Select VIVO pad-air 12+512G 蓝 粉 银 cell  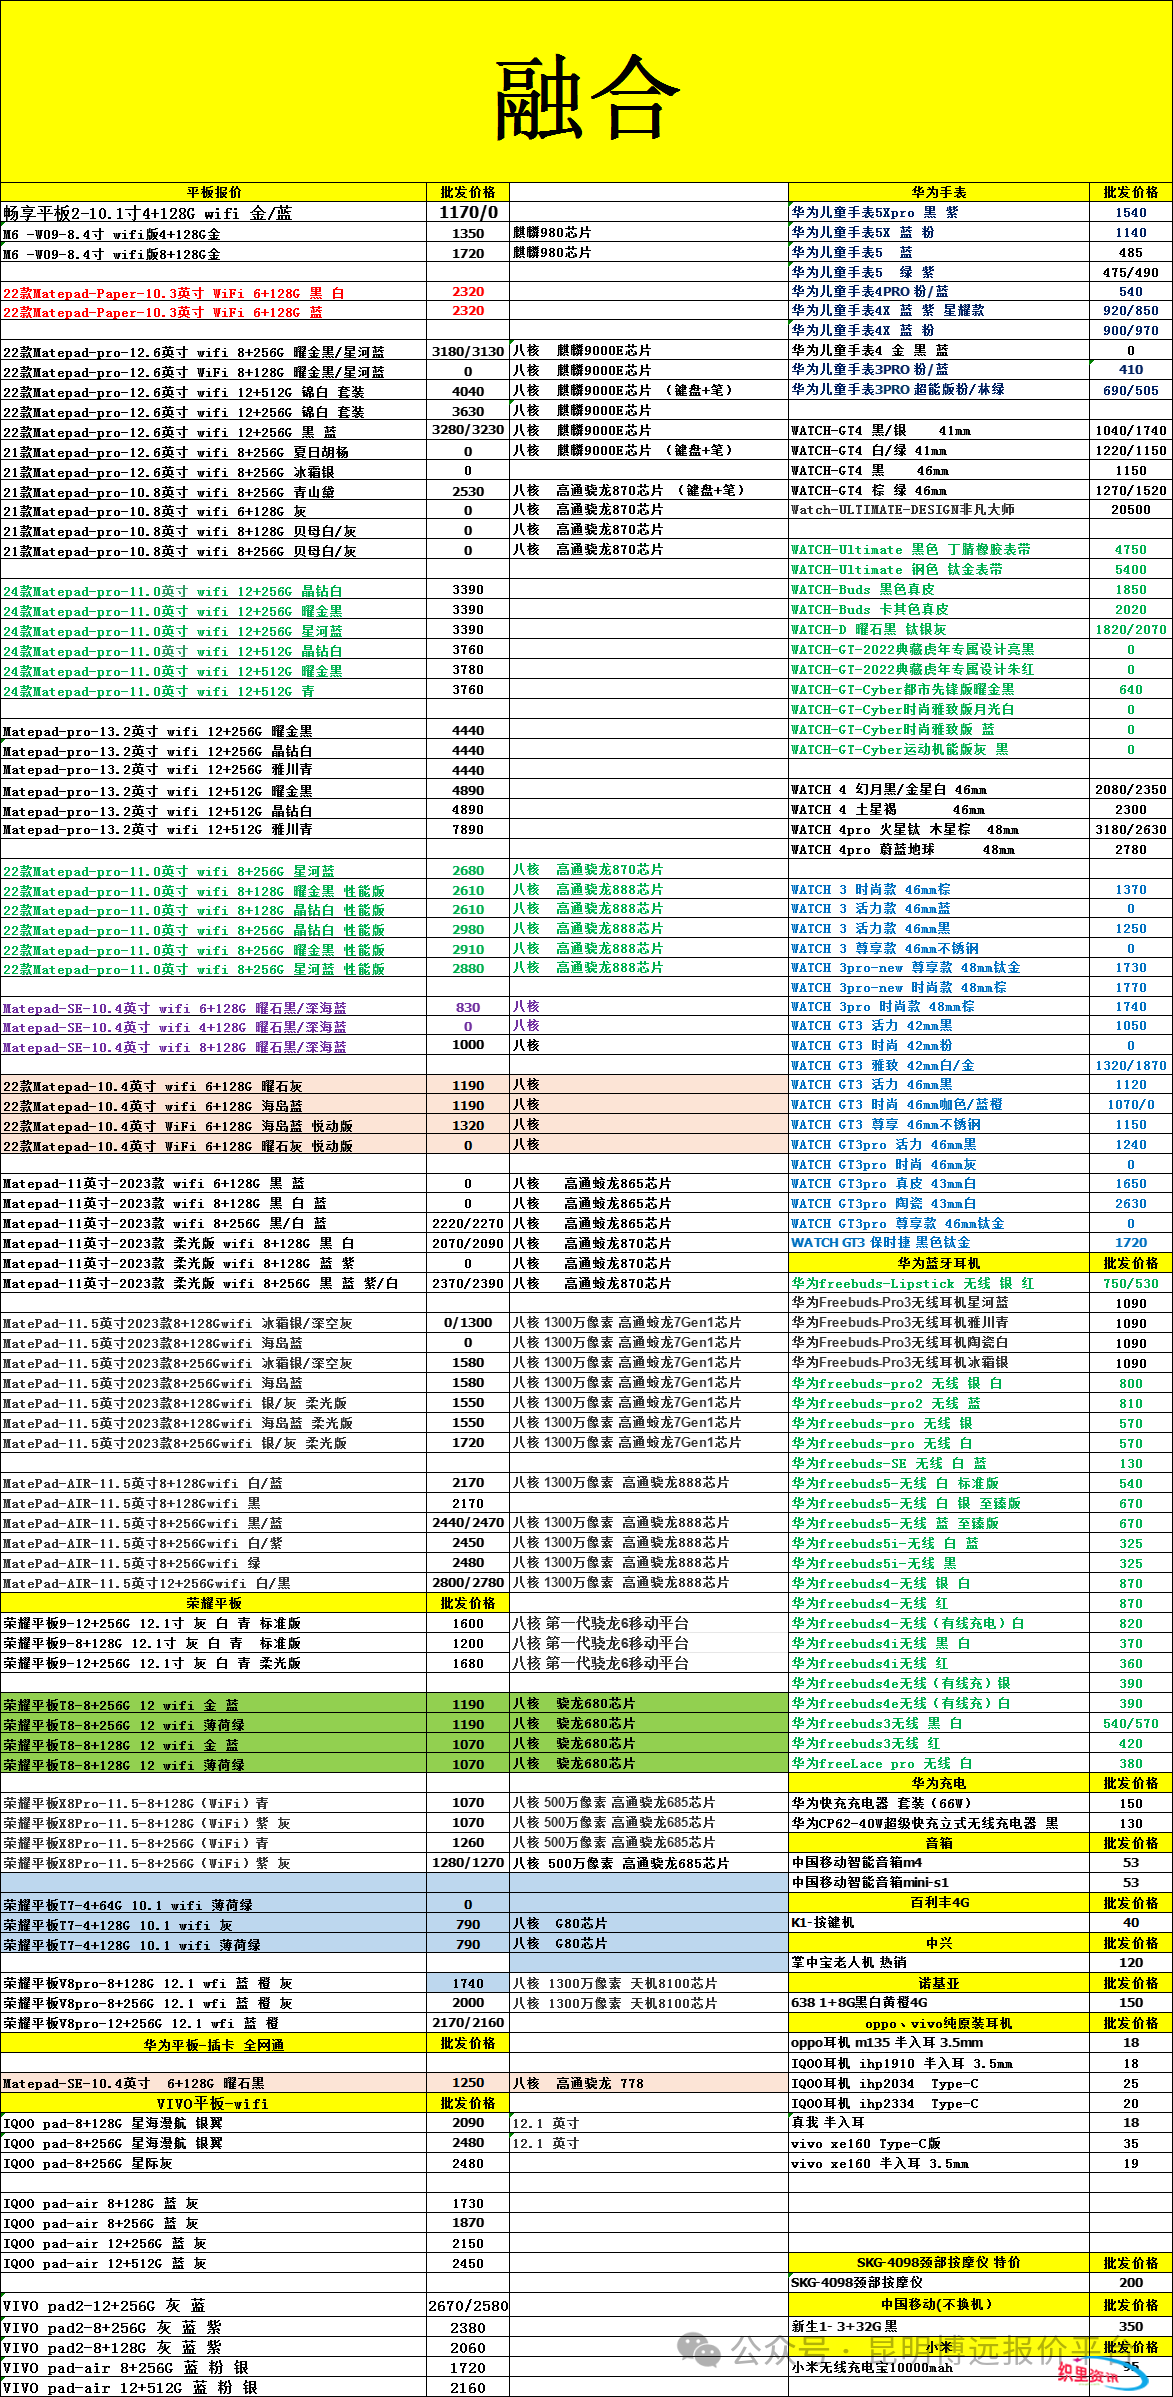pos(214,2387)
